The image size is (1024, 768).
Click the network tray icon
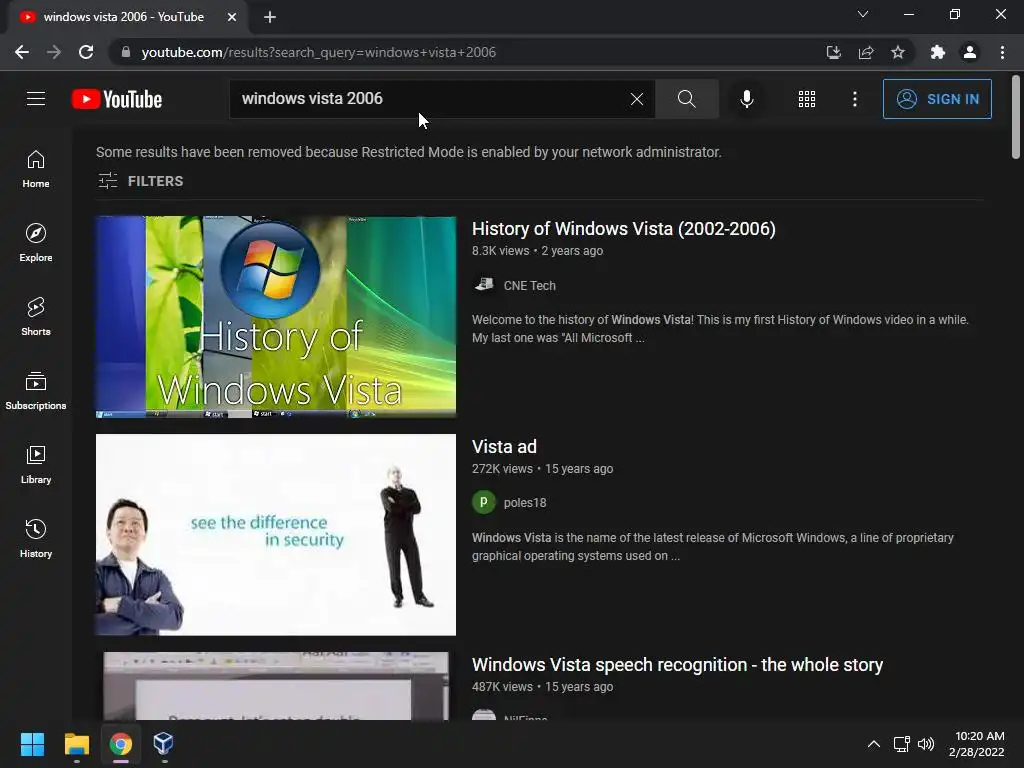tap(902, 744)
